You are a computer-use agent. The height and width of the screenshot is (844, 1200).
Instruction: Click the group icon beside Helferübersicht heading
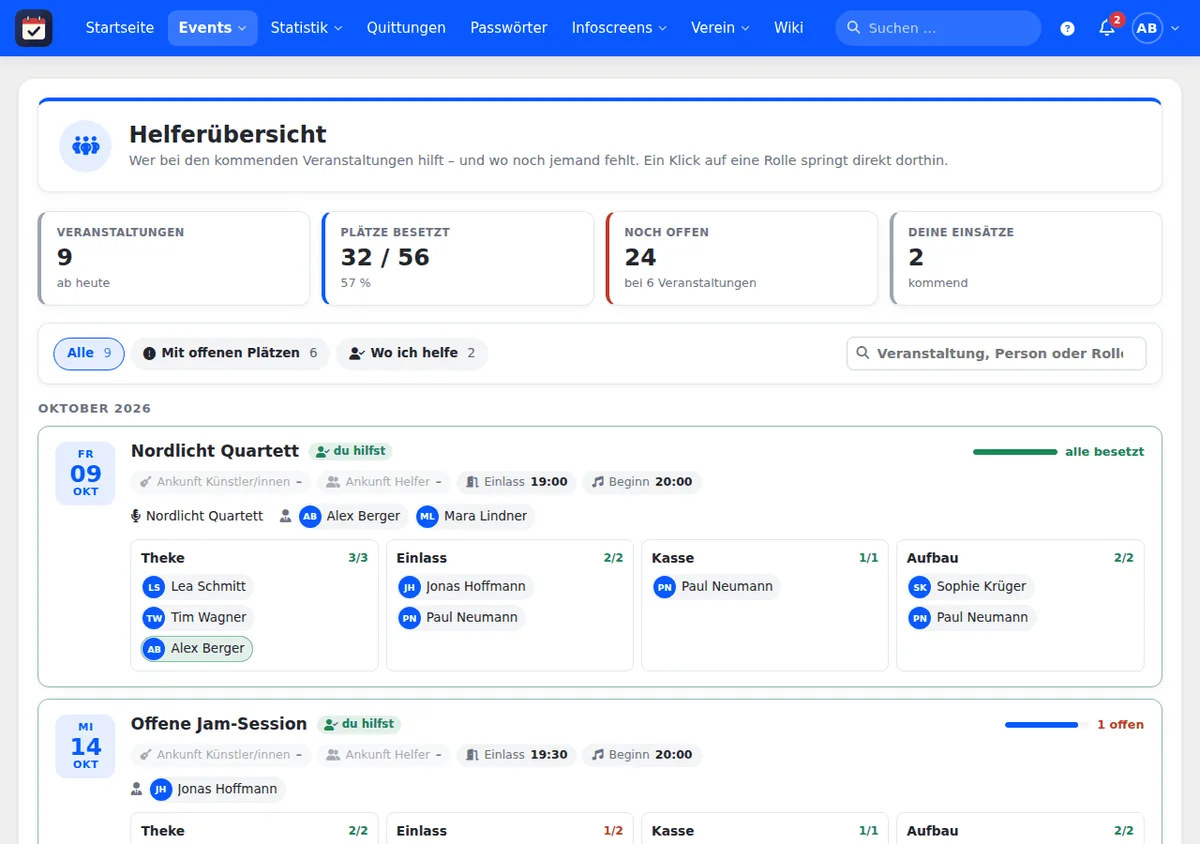click(86, 146)
